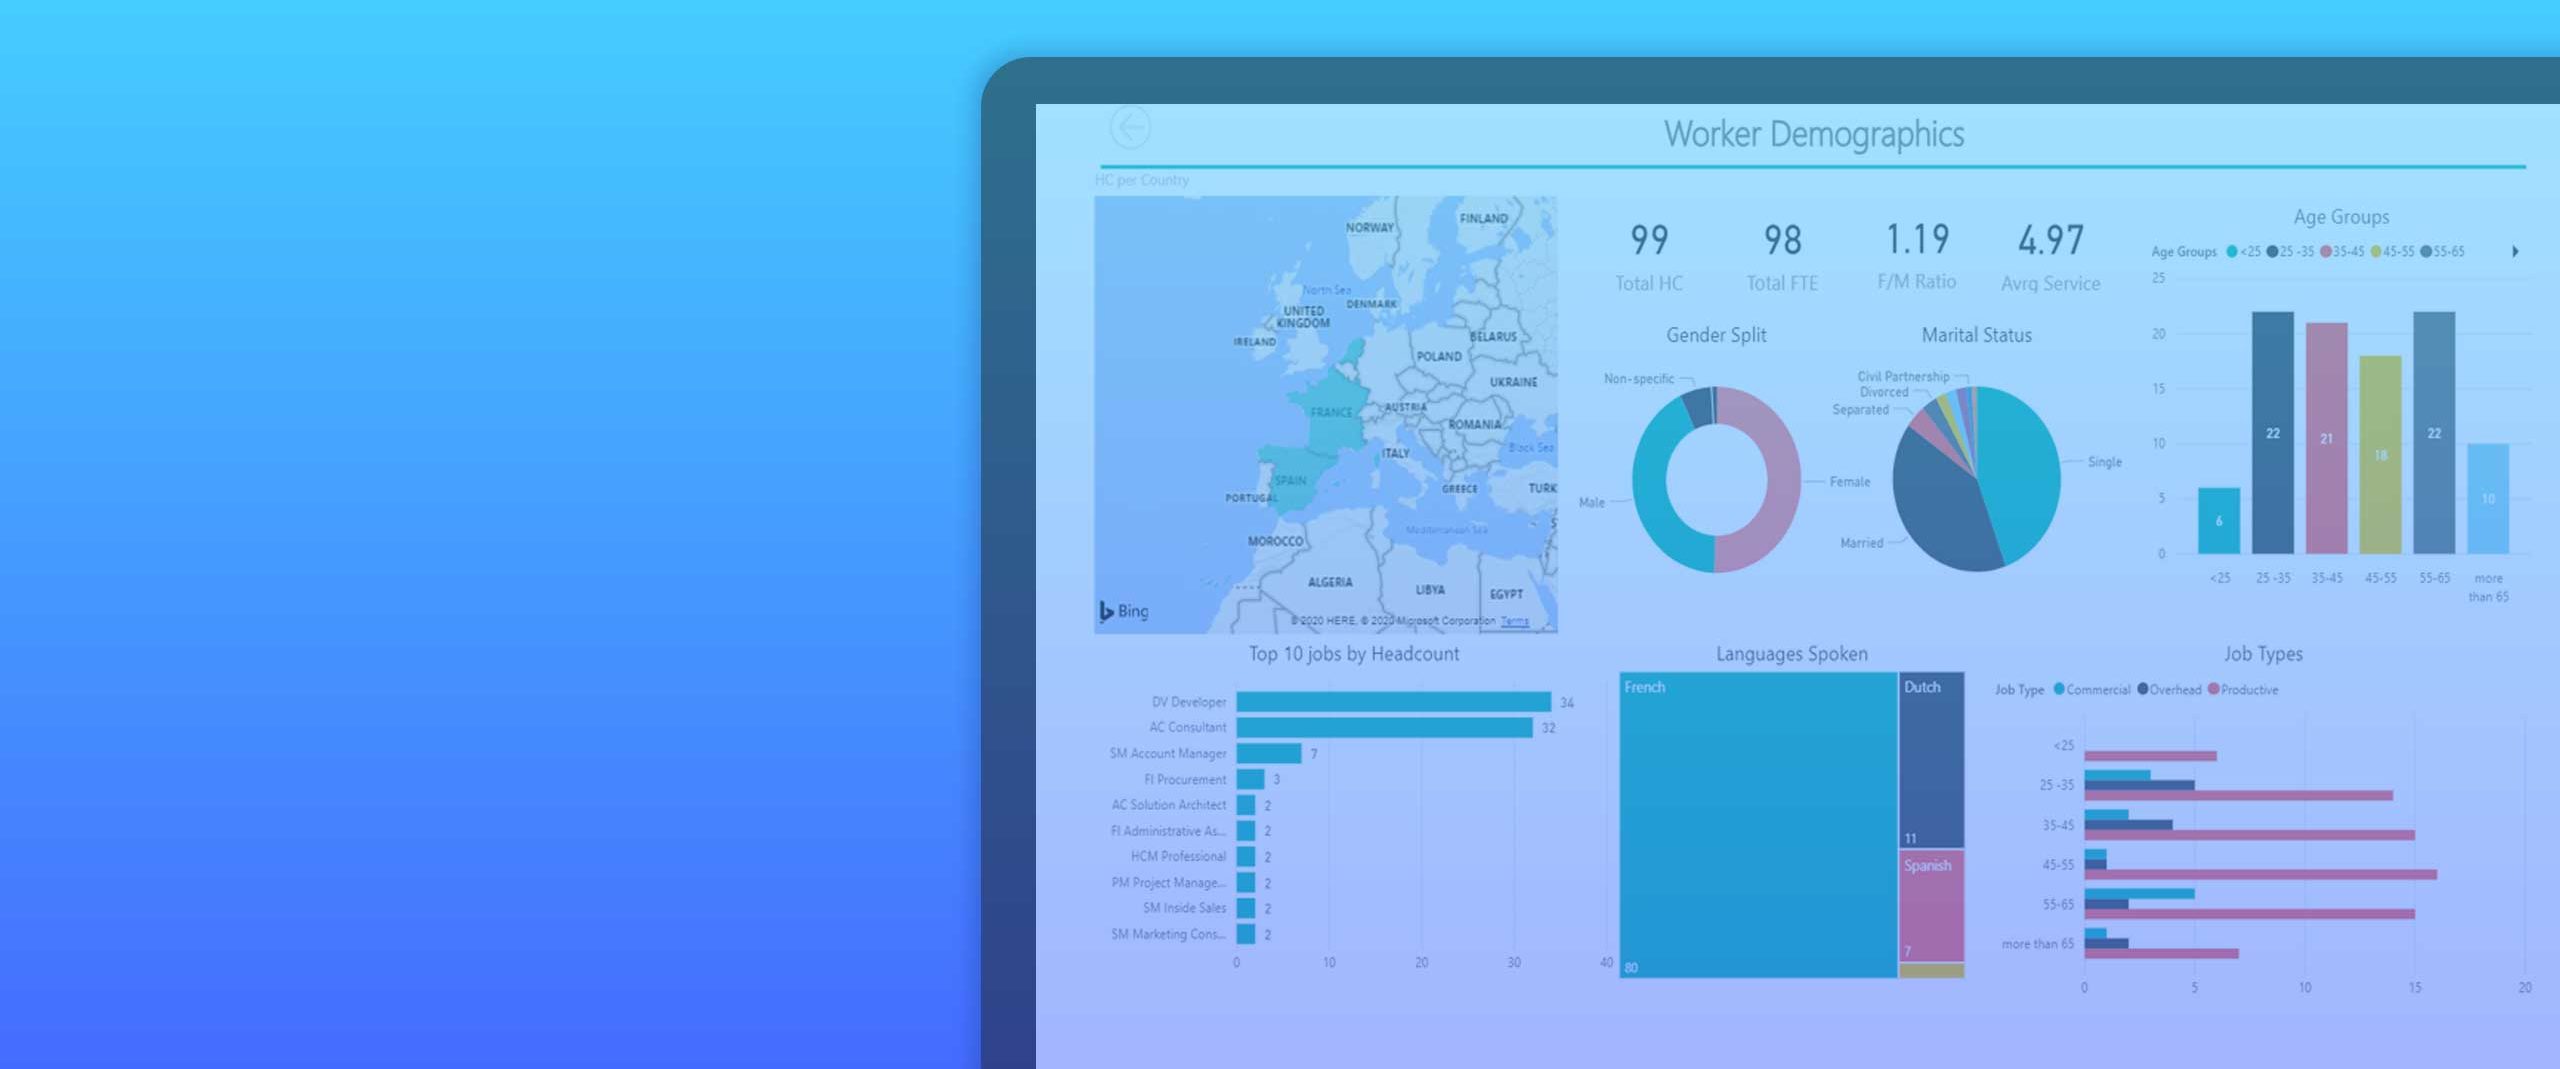Select the Total HC card showing 99

tap(1649, 257)
